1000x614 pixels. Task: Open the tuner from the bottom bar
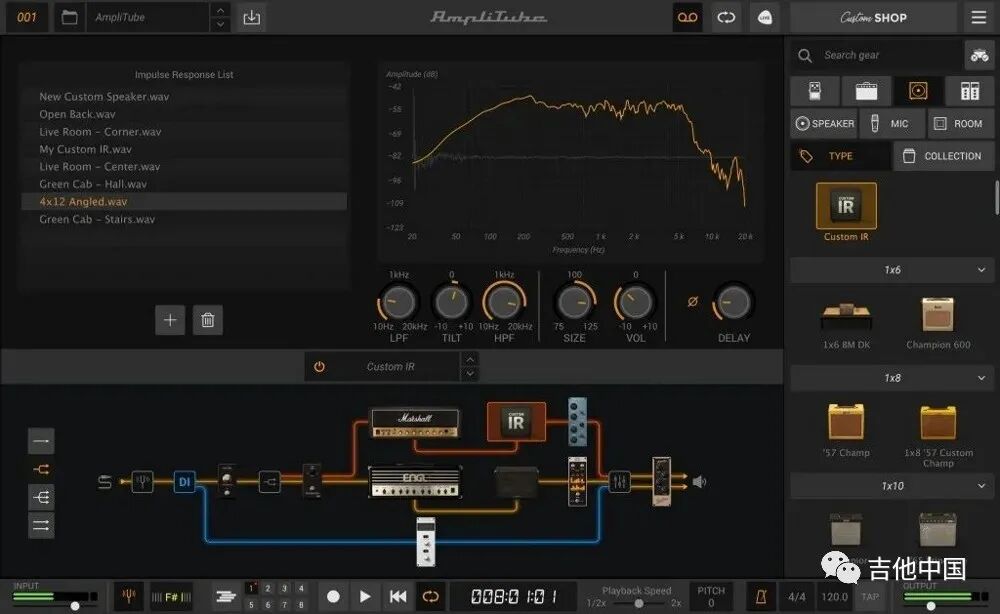[128, 597]
